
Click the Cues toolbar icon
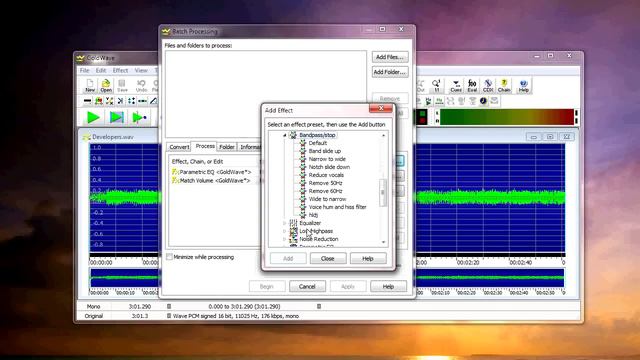click(456, 86)
